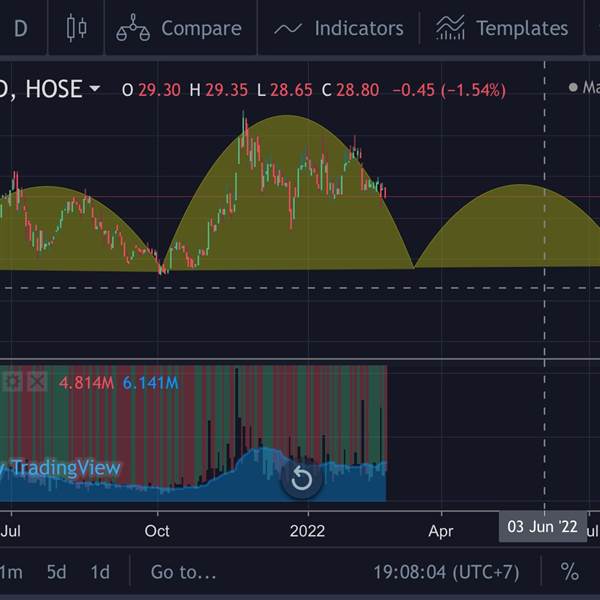Open indicator Templates menu
Image resolution: width=600 pixels, height=600 pixels.
502,28
